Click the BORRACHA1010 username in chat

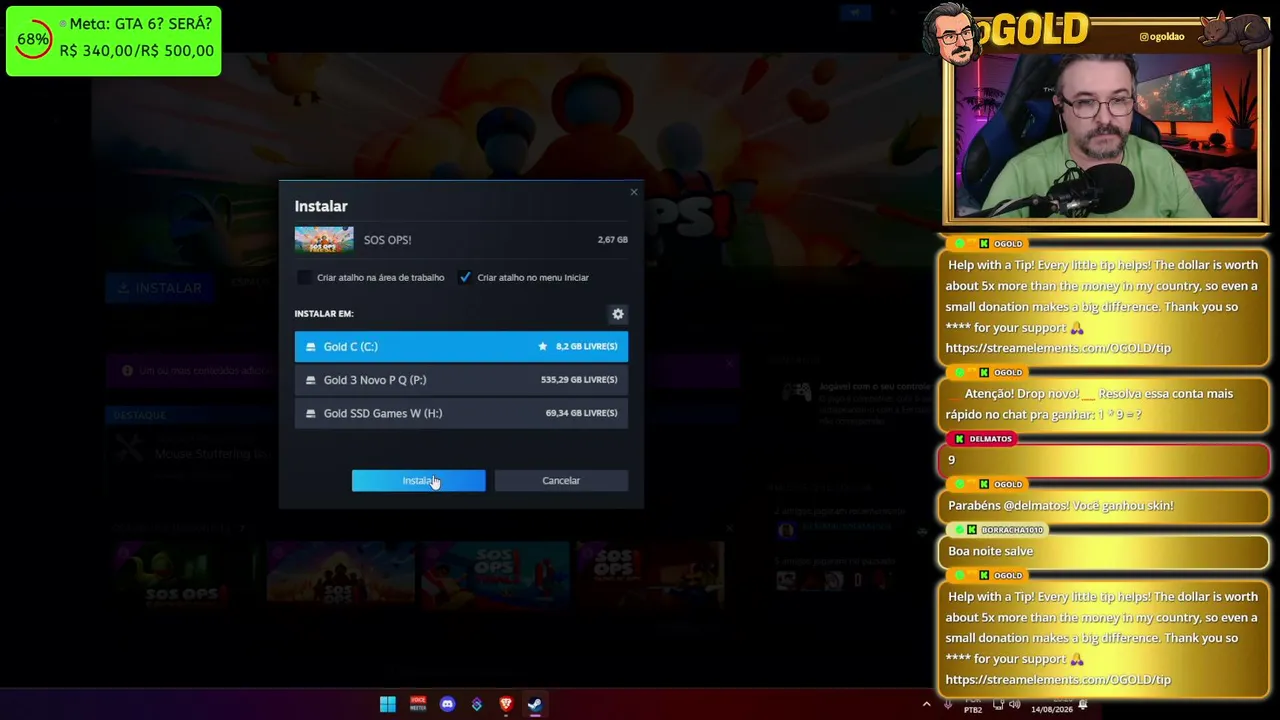click(x=1012, y=530)
